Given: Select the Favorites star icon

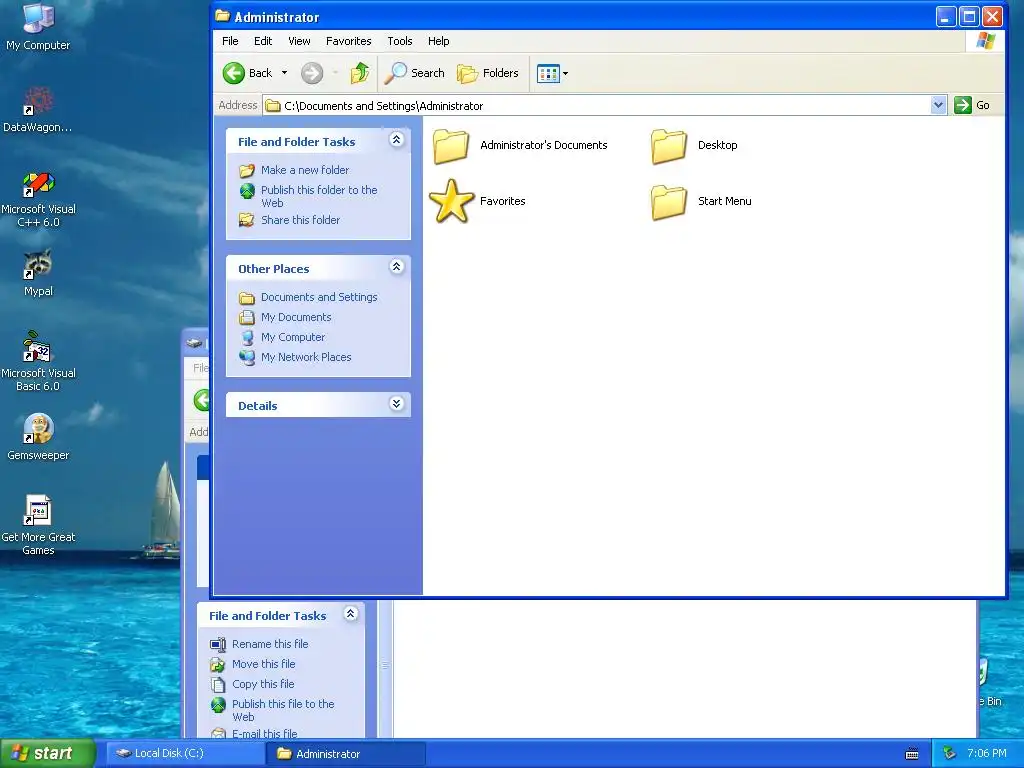Looking at the screenshot, I should click(x=451, y=201).
